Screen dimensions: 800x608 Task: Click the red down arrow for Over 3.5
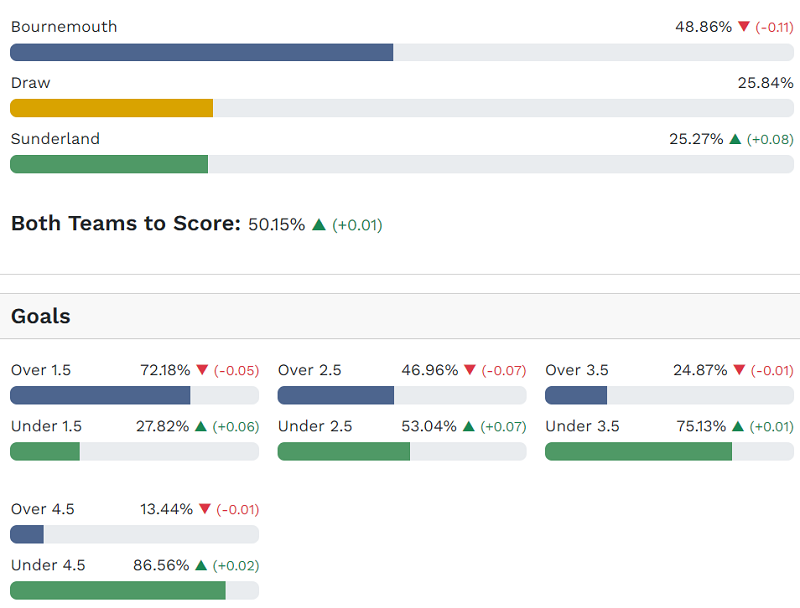(739, 370)
